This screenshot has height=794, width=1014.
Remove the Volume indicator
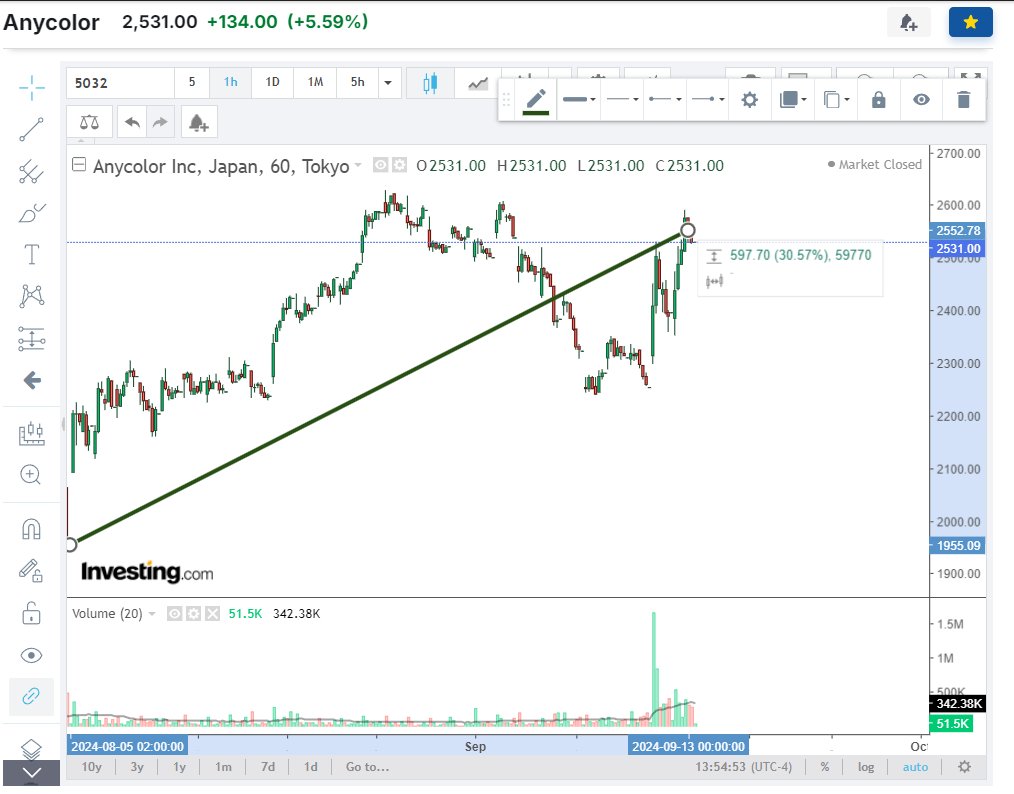point(212,614)
